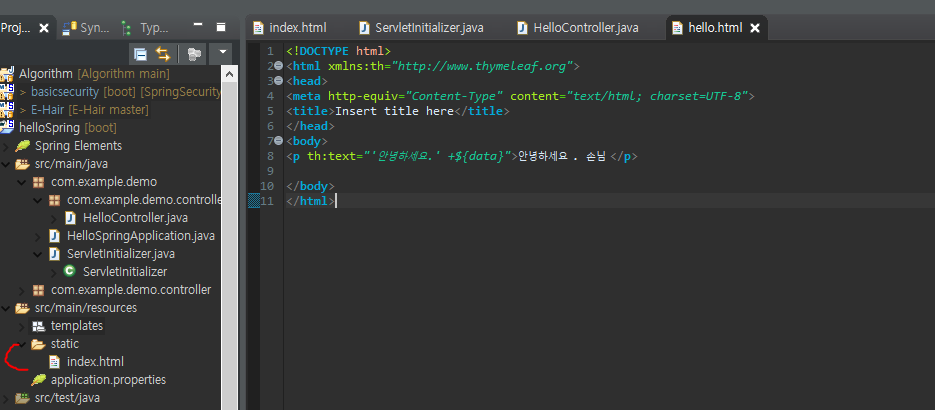Select the basicsecurity [boot] project row

[110, 92]
